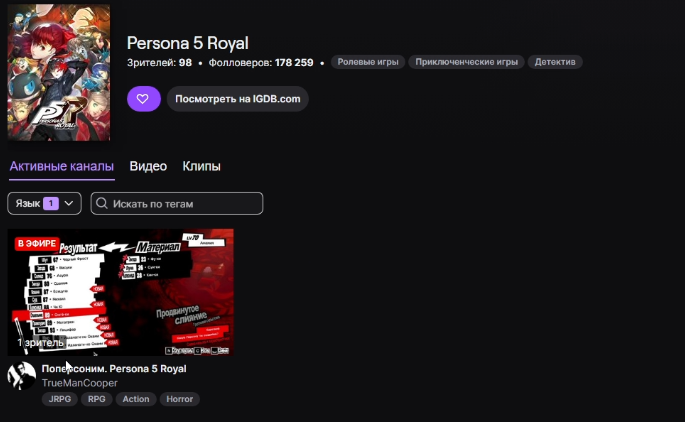This screenshot has width=685, height=422.
Task: Open the live stream preview thumbnail
Action: [121, 292]
